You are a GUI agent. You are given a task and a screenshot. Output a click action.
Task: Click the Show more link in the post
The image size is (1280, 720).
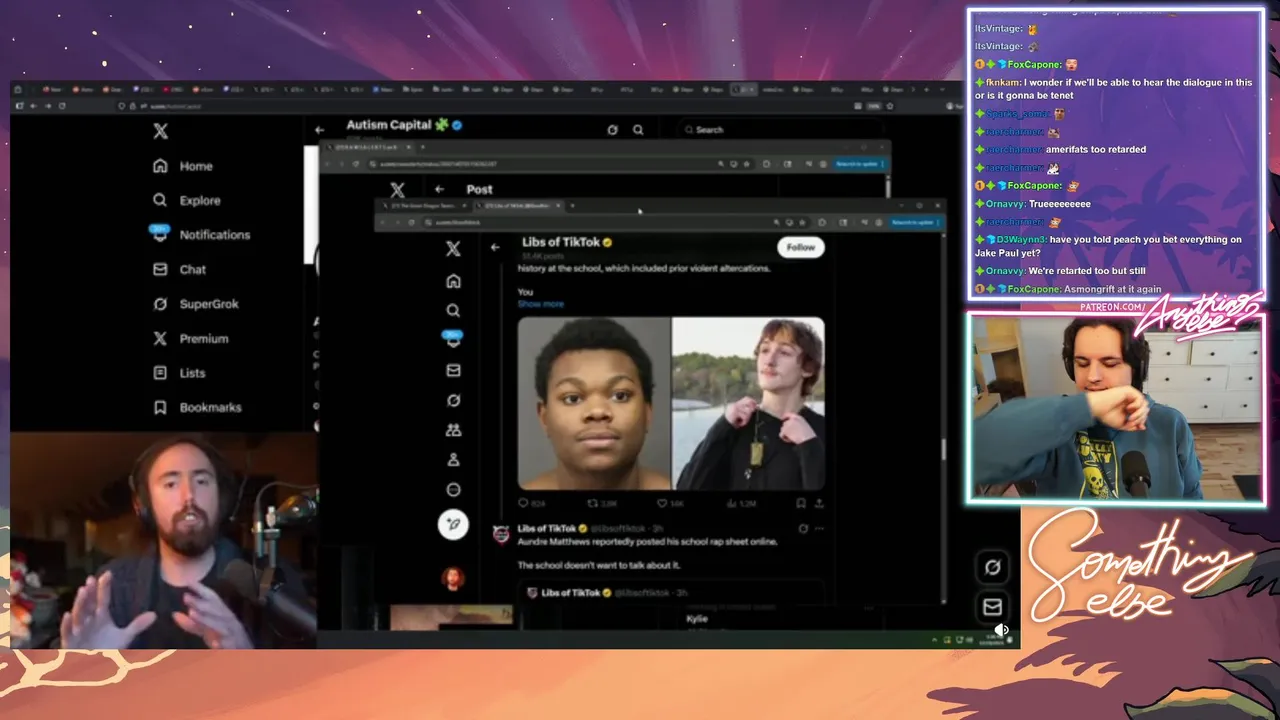coord(541,304)
